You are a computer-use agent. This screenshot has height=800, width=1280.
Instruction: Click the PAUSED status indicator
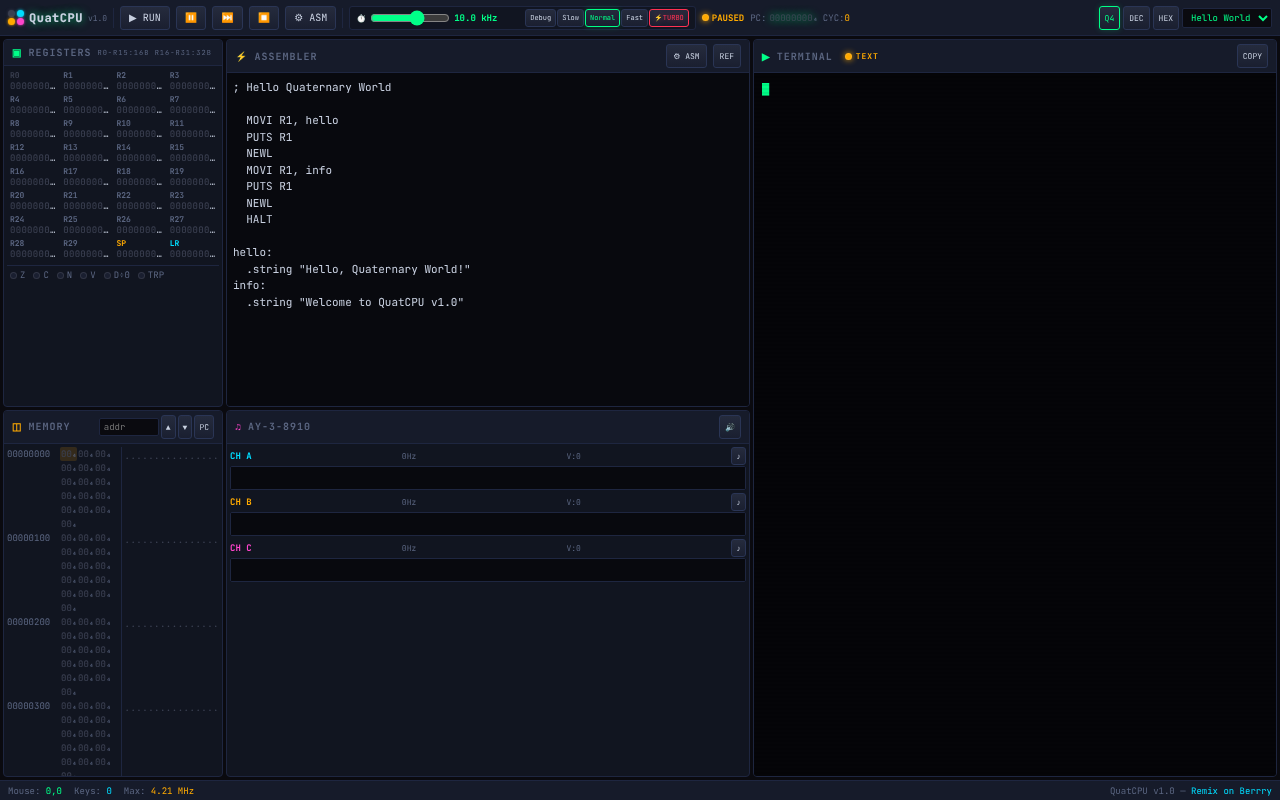tap(723, 18)
